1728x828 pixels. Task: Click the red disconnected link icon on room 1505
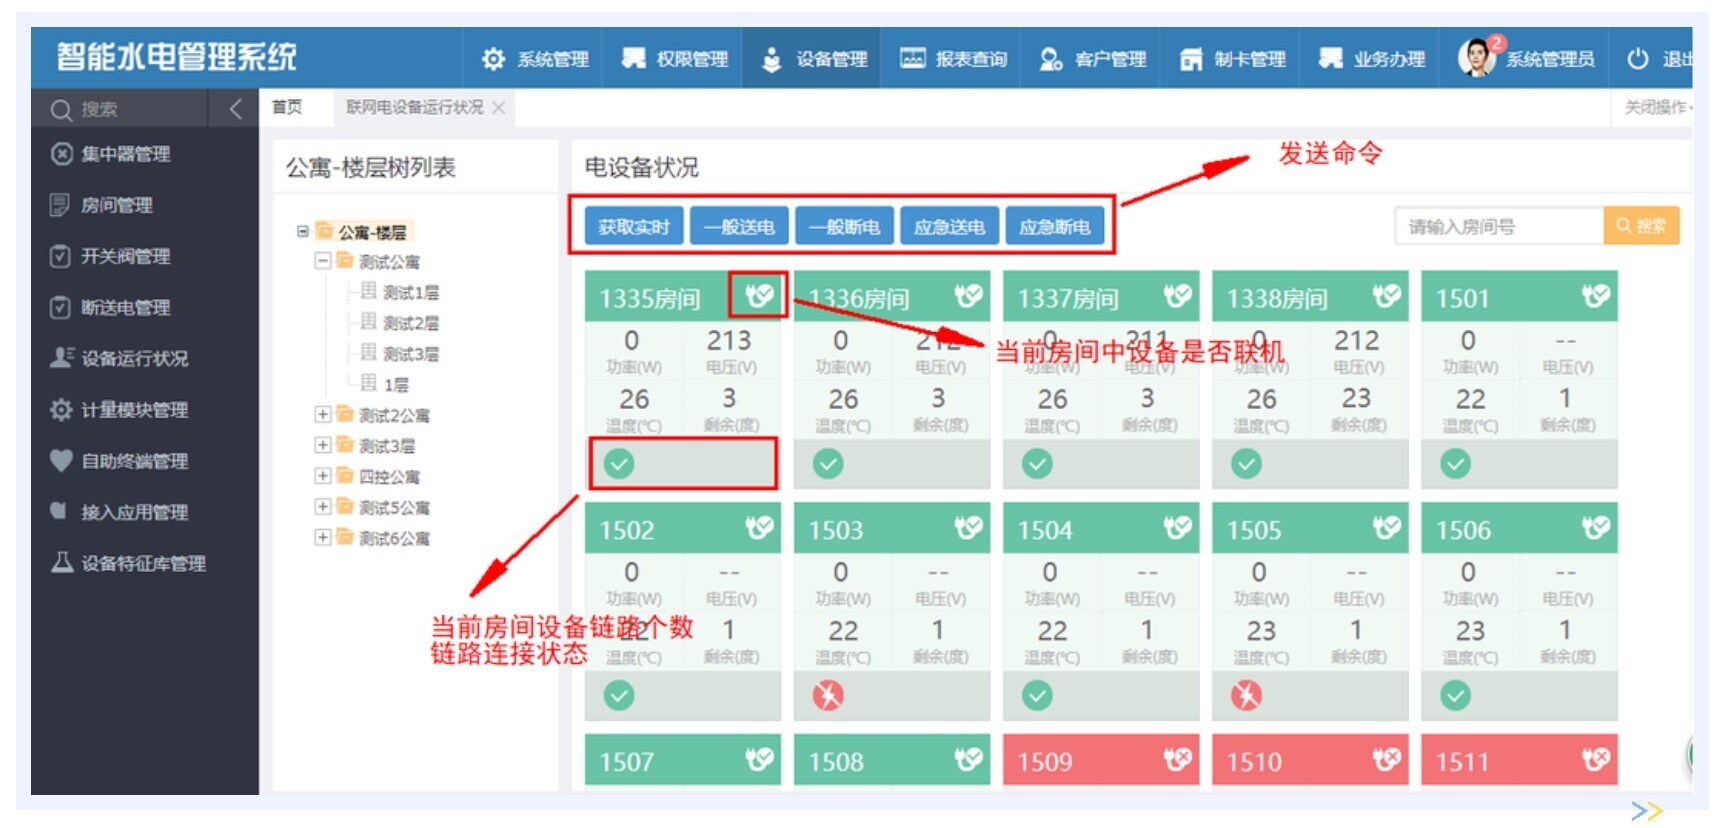point(1246,695)
